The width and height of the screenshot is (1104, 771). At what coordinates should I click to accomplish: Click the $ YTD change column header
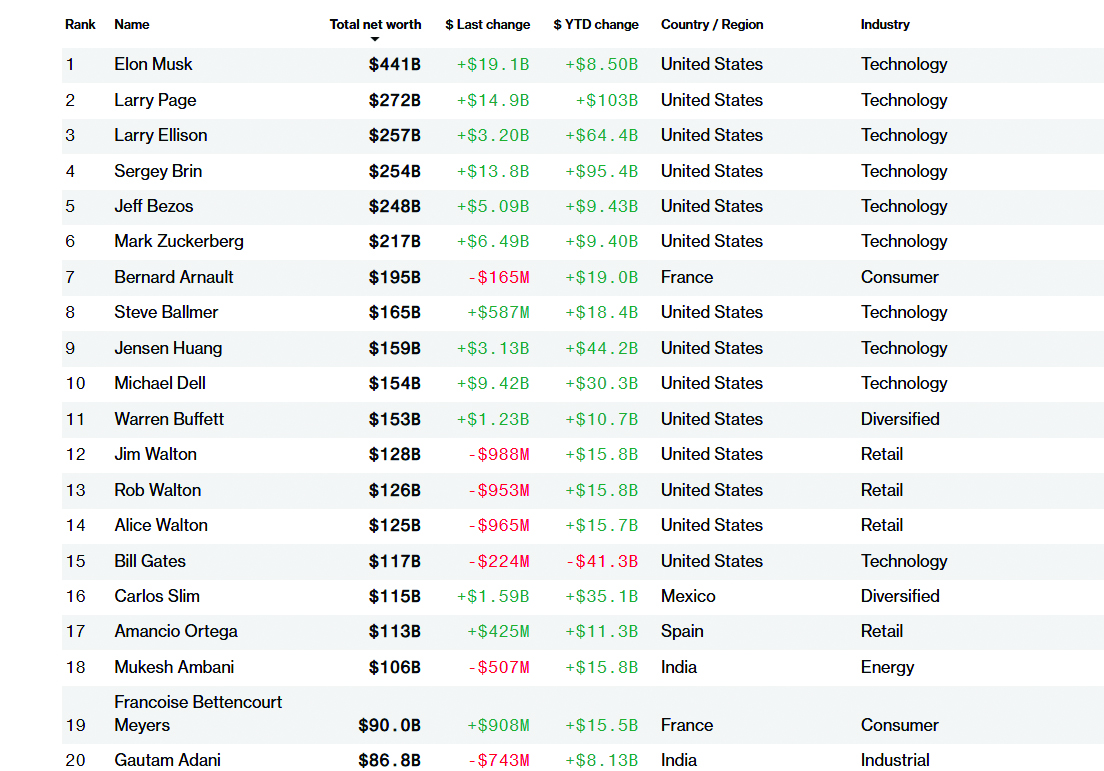pyautogui.click(x=595, y=24)
